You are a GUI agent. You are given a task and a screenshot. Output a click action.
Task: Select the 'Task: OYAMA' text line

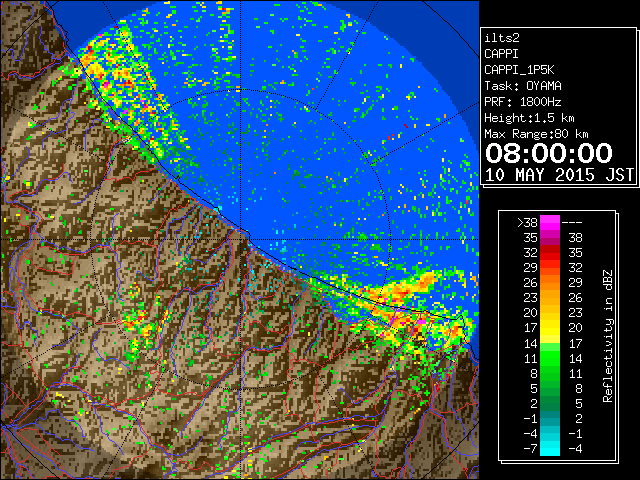pos(523,86)
